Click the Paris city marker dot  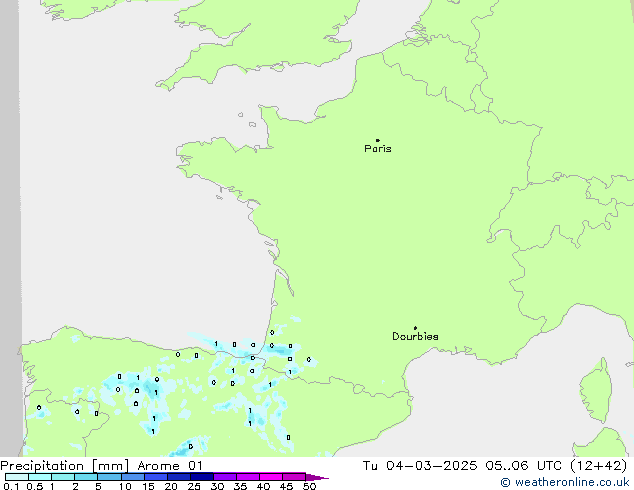pos(377,141)
